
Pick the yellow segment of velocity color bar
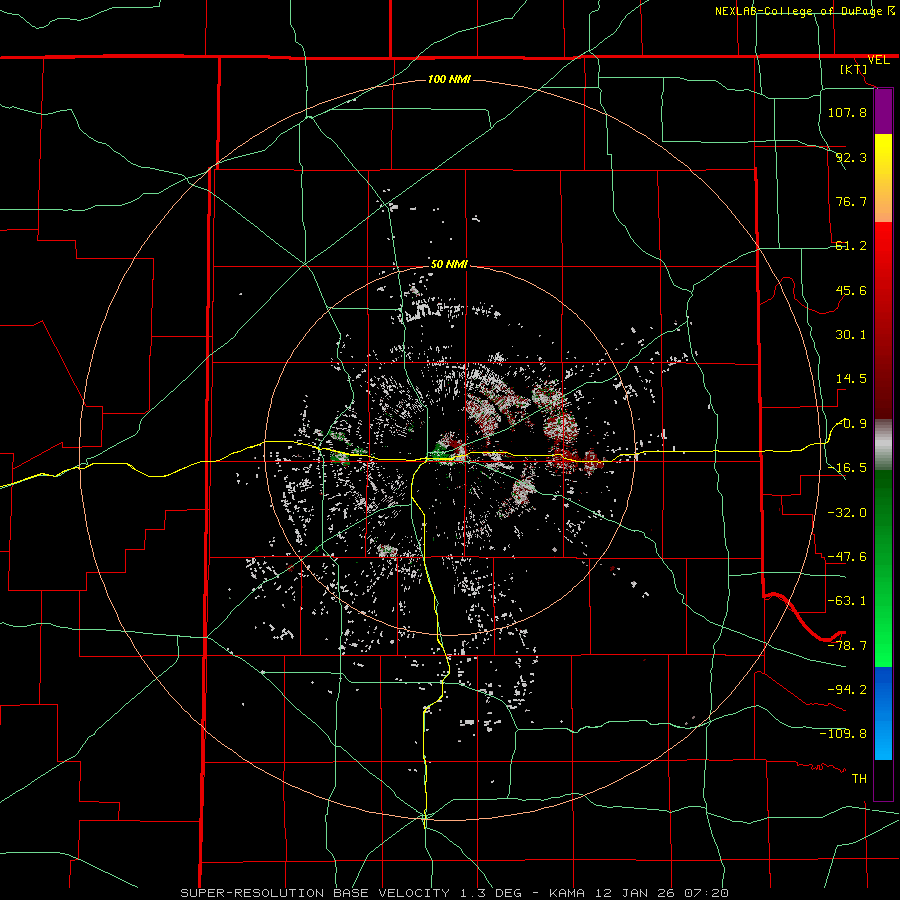pos(883,164)
